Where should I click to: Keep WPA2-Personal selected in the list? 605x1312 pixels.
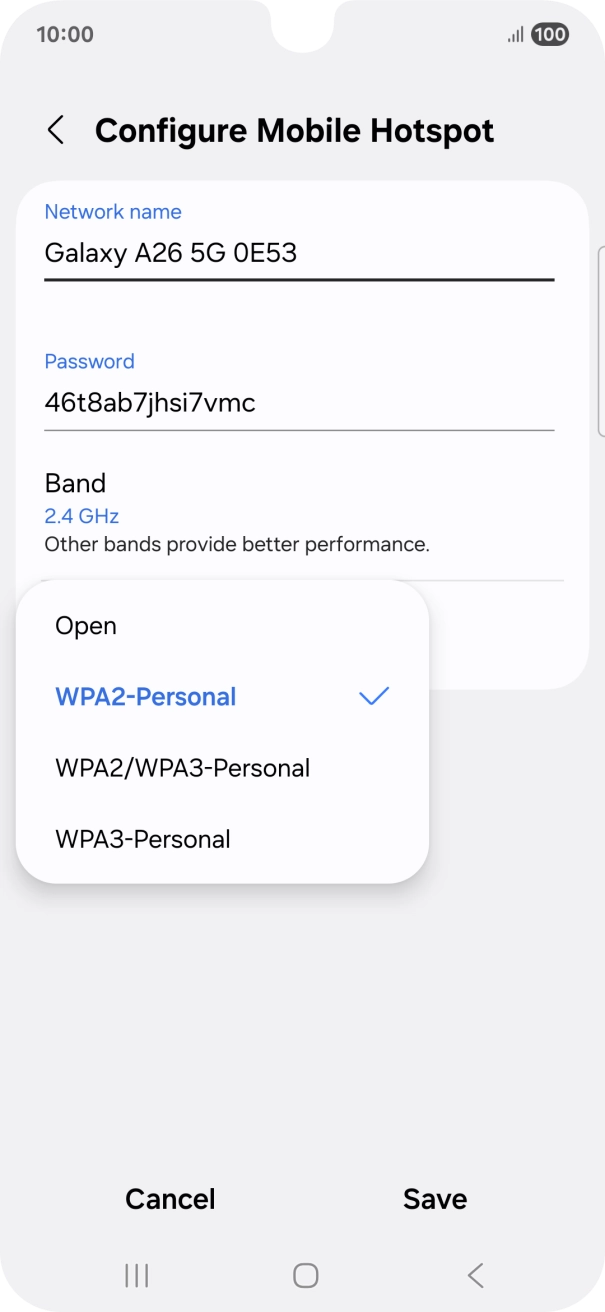point(146,696)
